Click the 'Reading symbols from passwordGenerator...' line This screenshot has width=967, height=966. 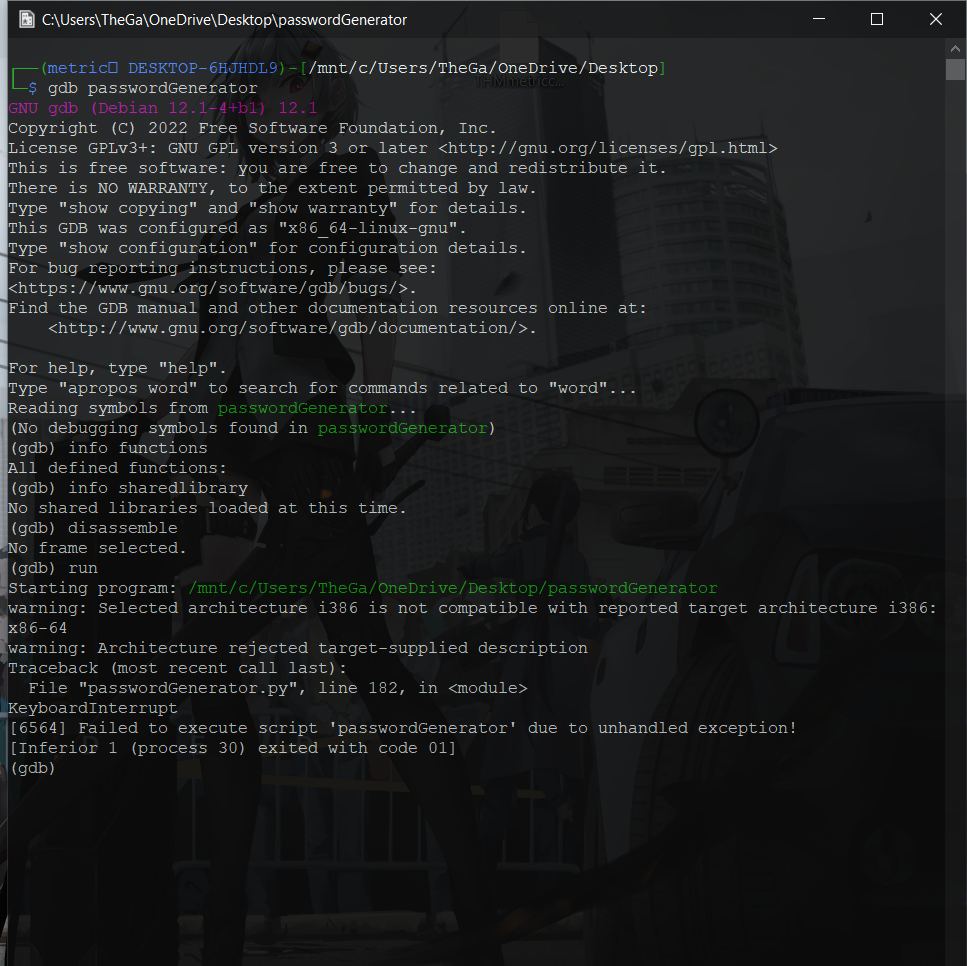[212, 408]
